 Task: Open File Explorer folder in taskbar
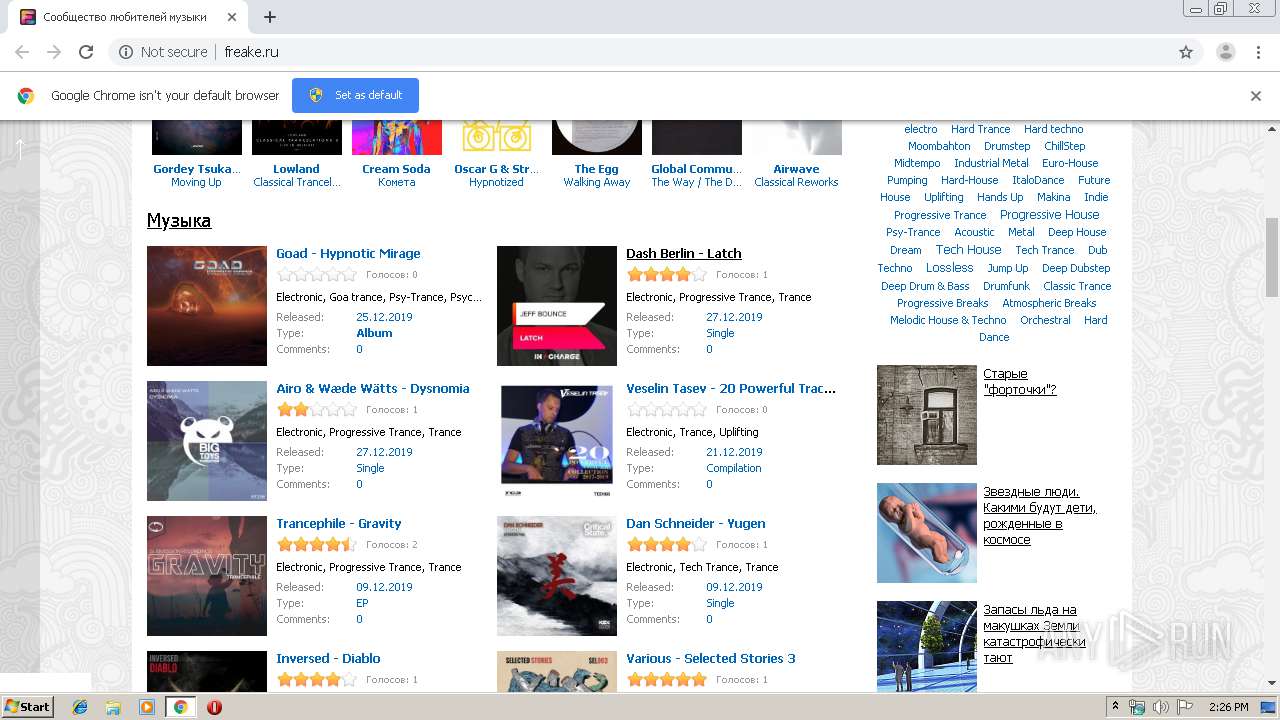point(113,707)
